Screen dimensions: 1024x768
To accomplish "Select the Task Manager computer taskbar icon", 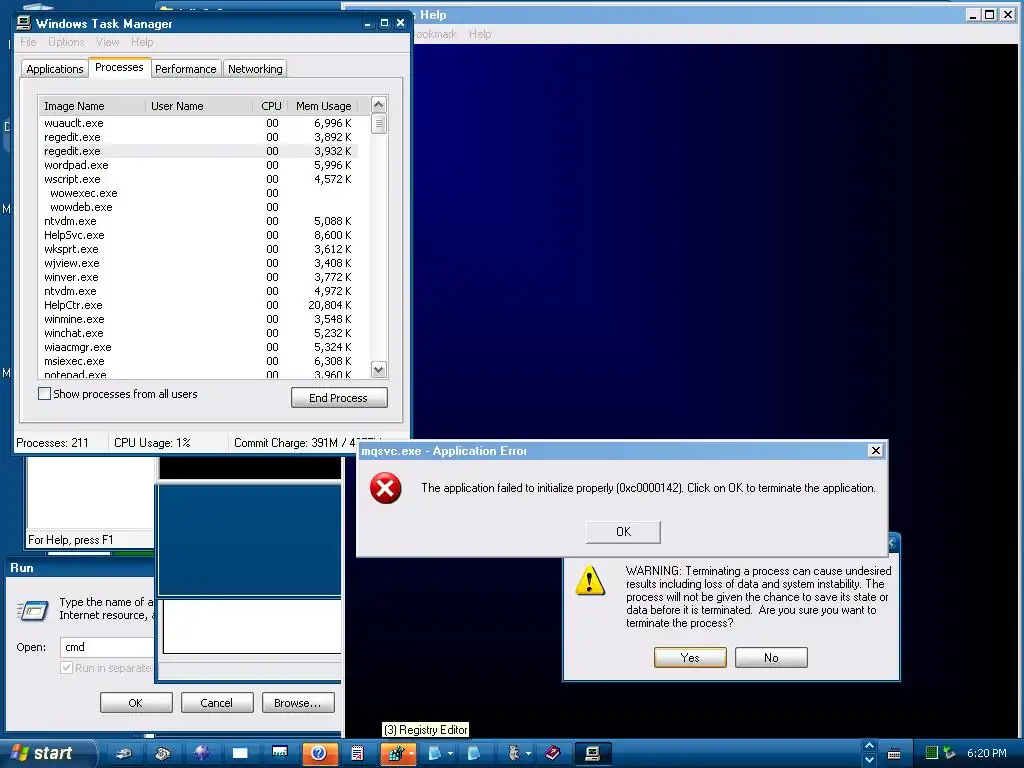I will (592, 754).
